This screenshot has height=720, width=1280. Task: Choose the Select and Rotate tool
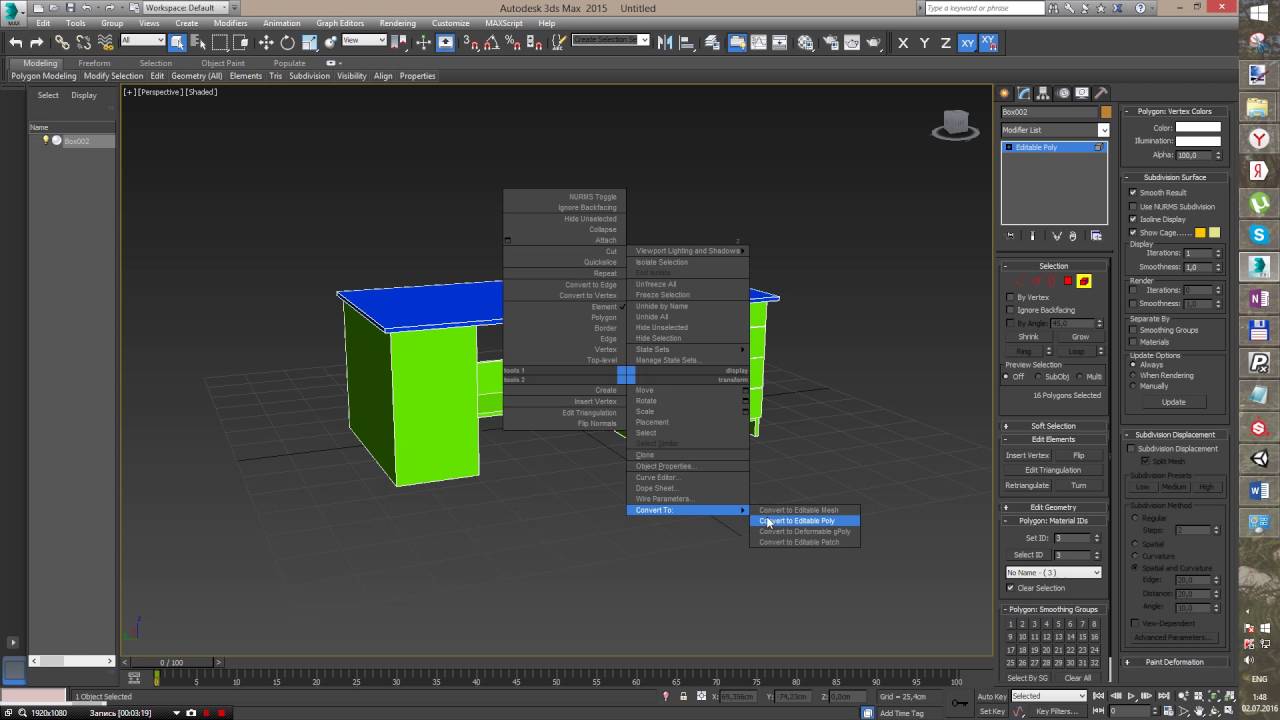click(288, 42)
